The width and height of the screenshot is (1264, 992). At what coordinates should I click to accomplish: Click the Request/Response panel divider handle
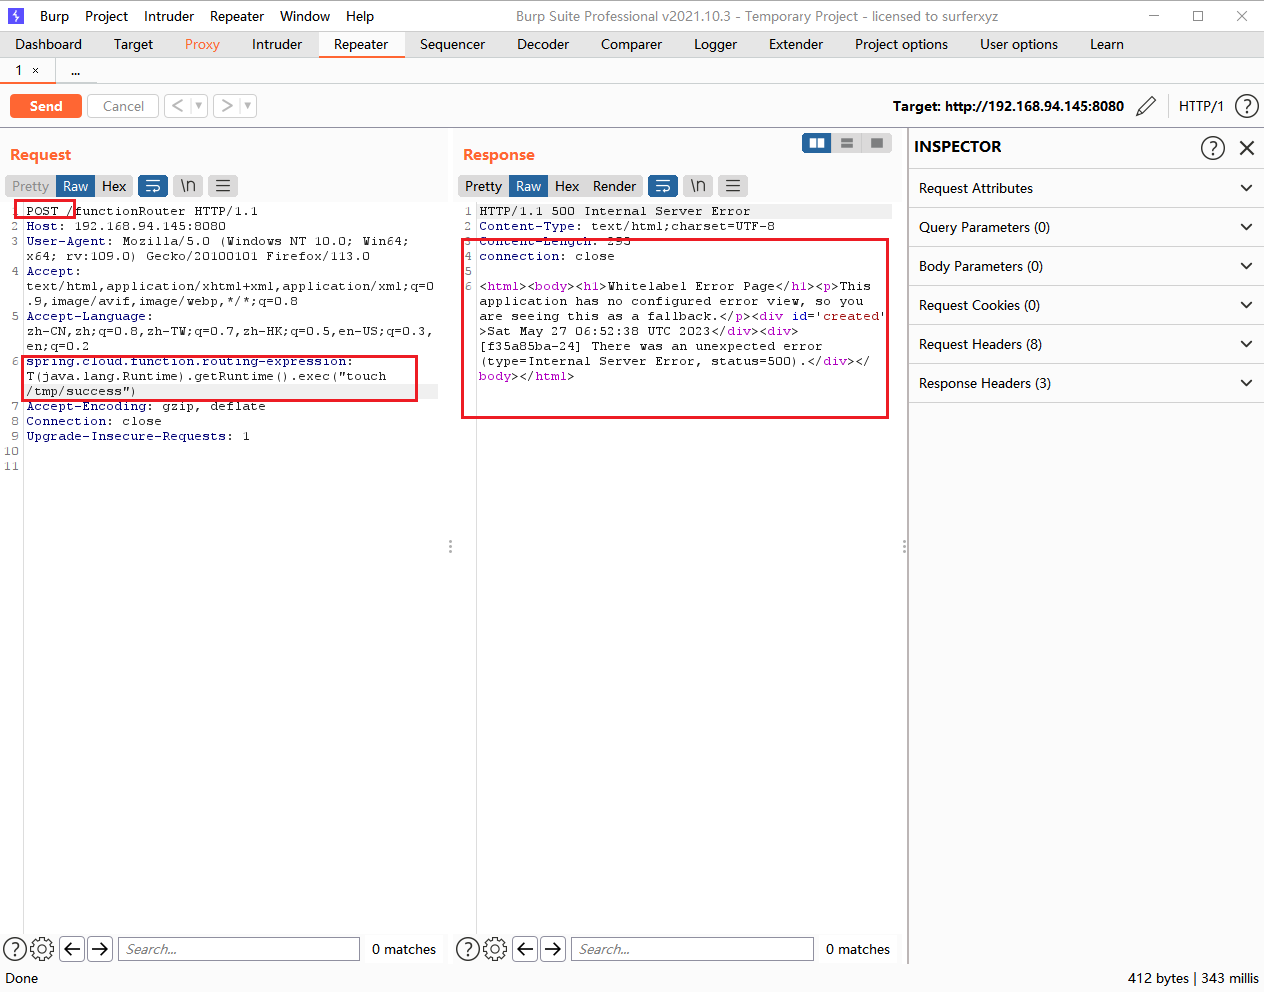[x=450, y=546]
